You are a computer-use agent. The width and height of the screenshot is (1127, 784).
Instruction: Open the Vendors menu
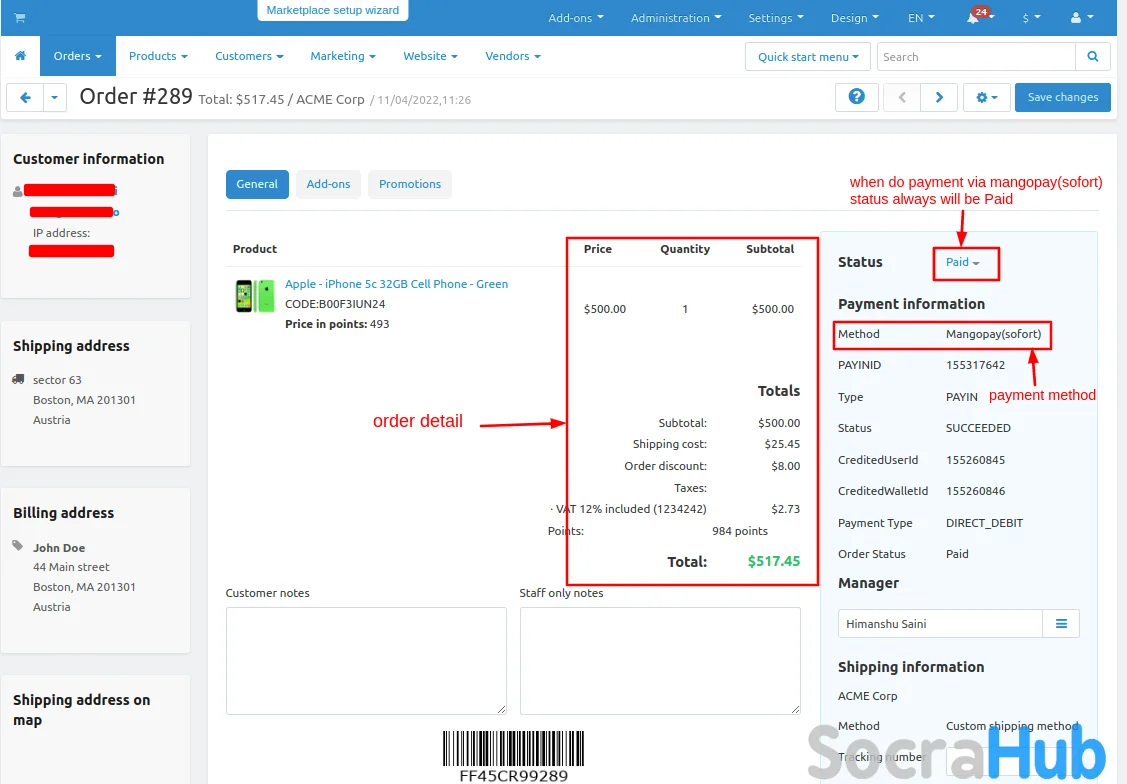coord(513,56)
